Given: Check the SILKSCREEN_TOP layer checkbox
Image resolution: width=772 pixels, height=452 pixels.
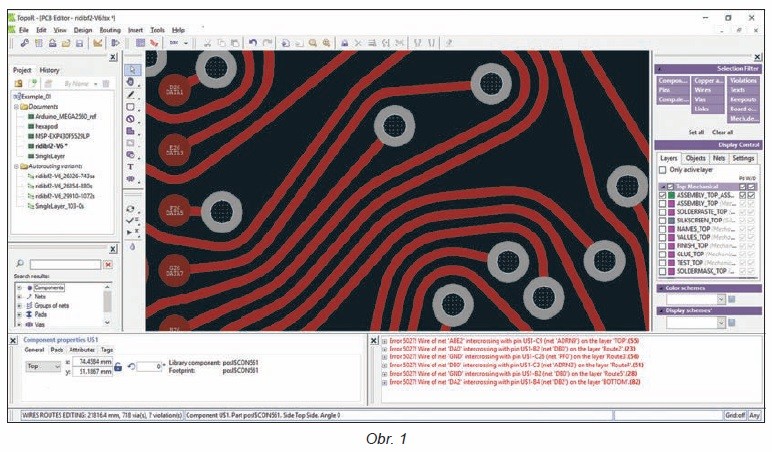Looking at the screenshot, I should coord(663,221).
